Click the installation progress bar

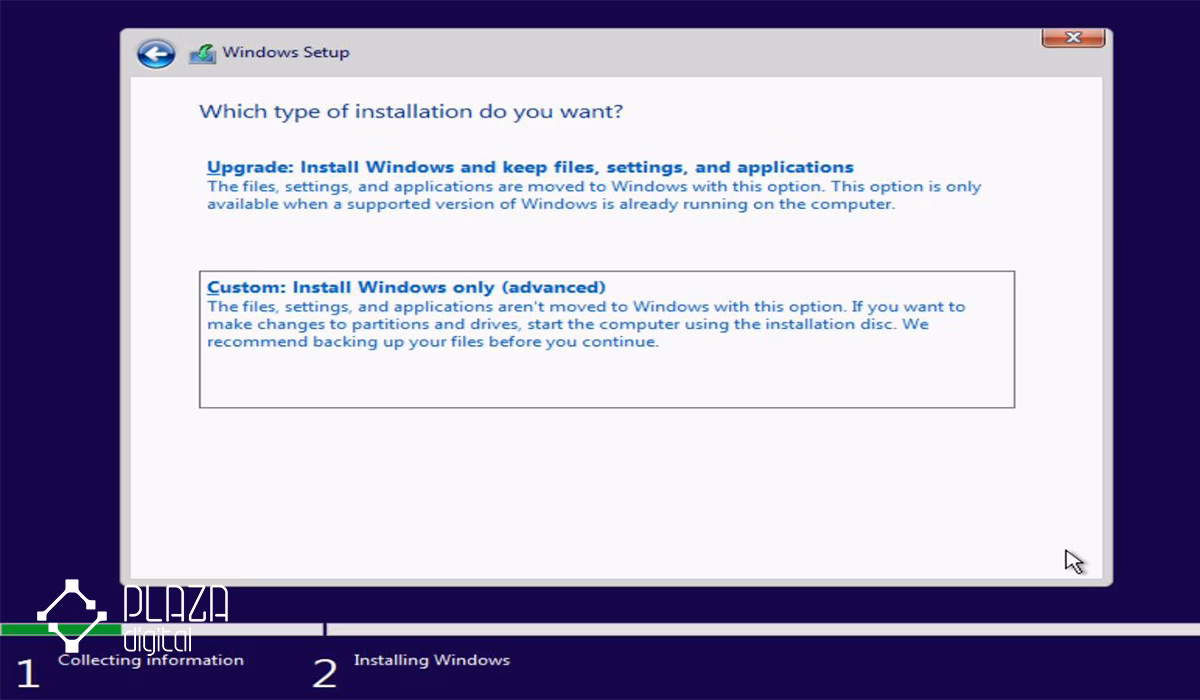pyautogui.click(x=600, y=629)
